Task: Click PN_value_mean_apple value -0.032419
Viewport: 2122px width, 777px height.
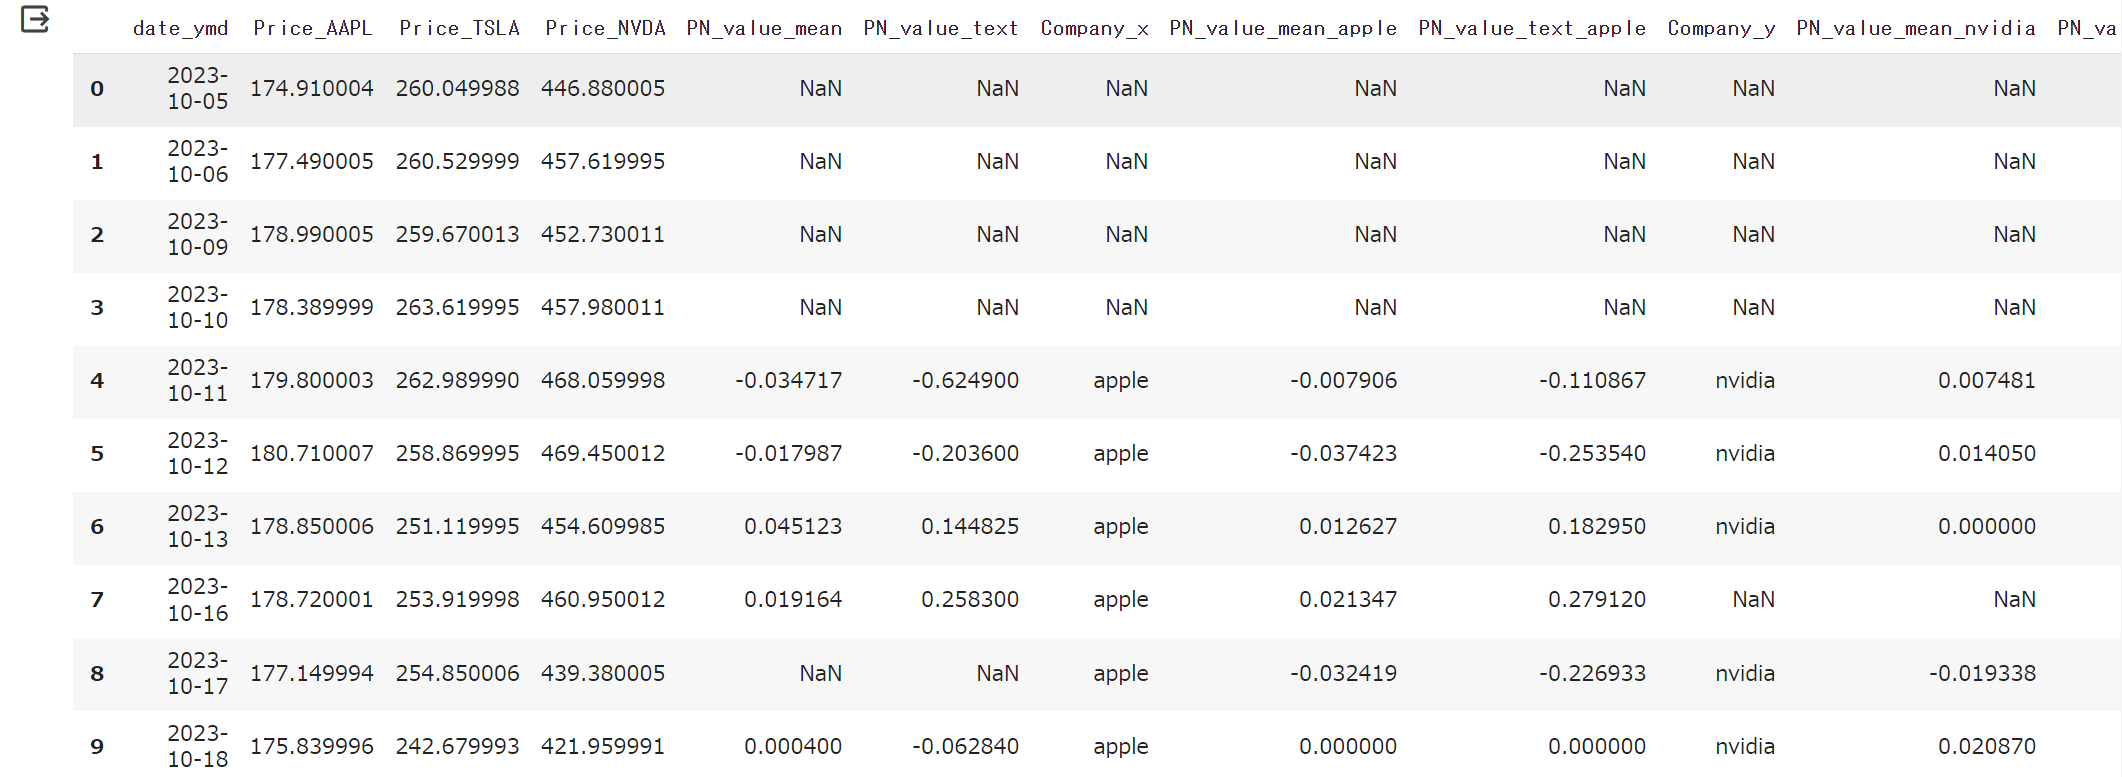Action: coord(1344,674)
